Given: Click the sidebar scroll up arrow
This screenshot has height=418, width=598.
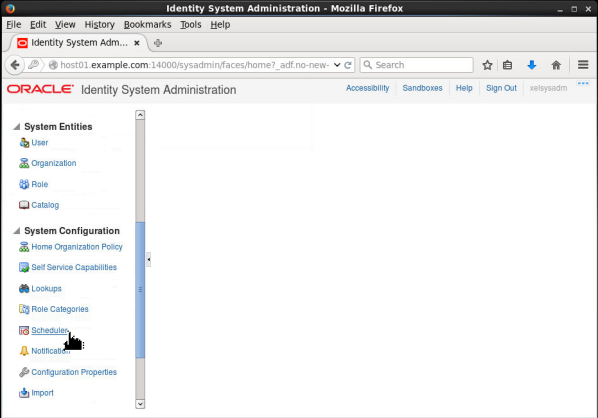Looking at the screenshot, I should (x=140, y=115).
